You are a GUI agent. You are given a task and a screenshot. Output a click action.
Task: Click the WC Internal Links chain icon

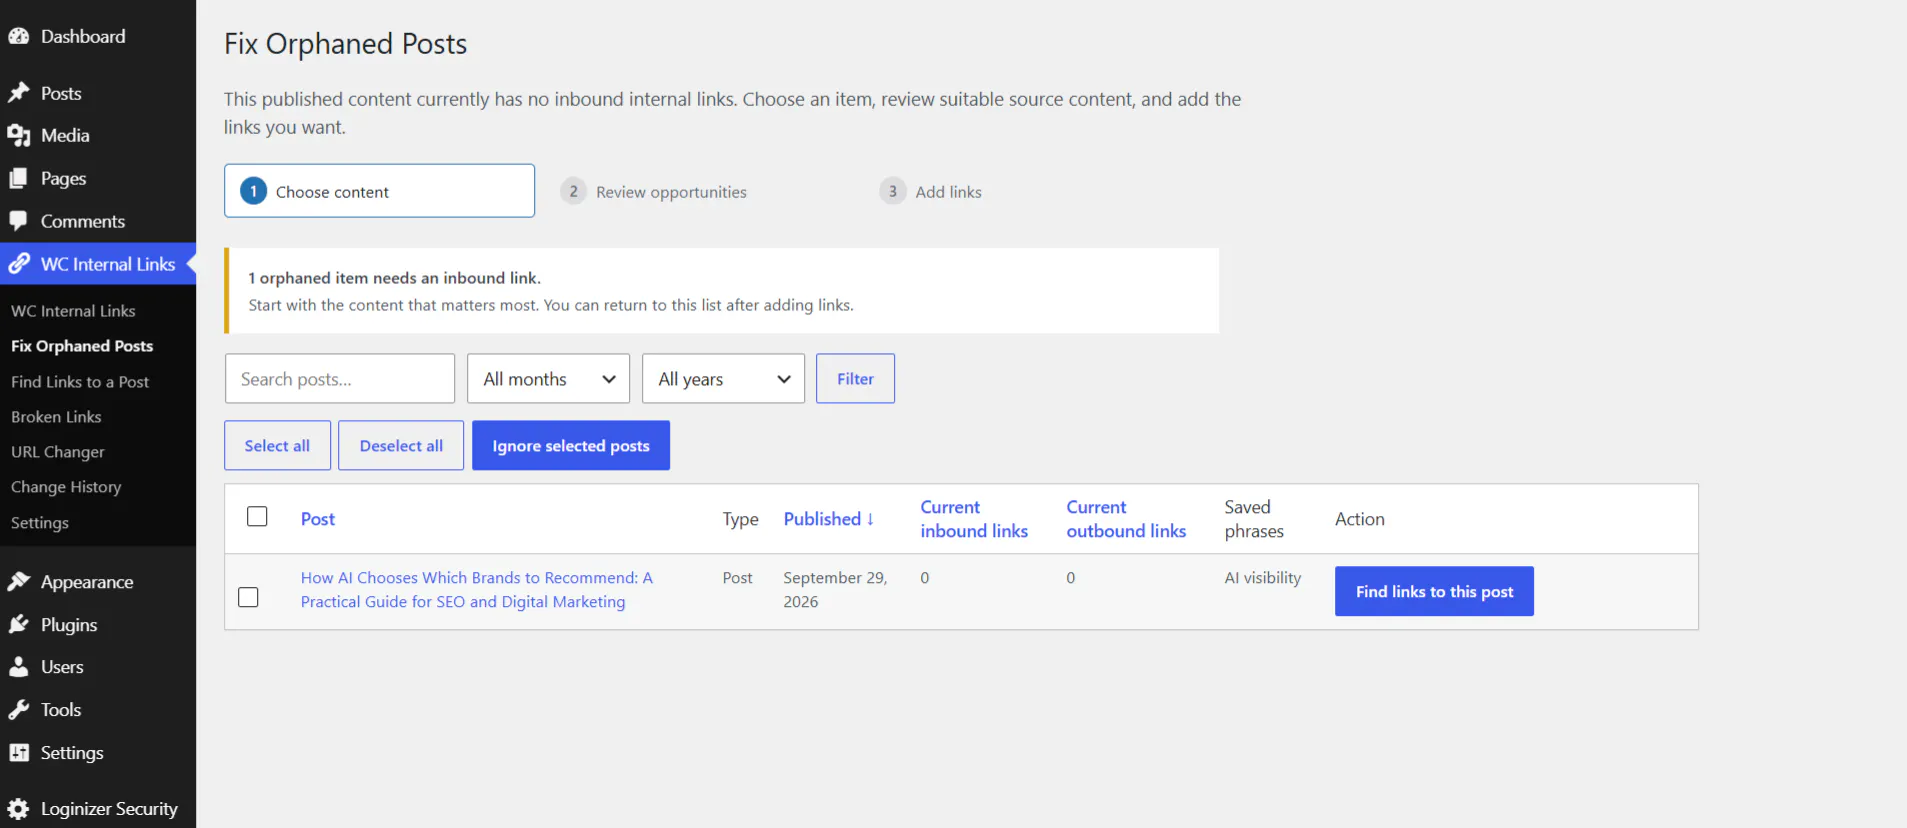click(x=19, y=264)
